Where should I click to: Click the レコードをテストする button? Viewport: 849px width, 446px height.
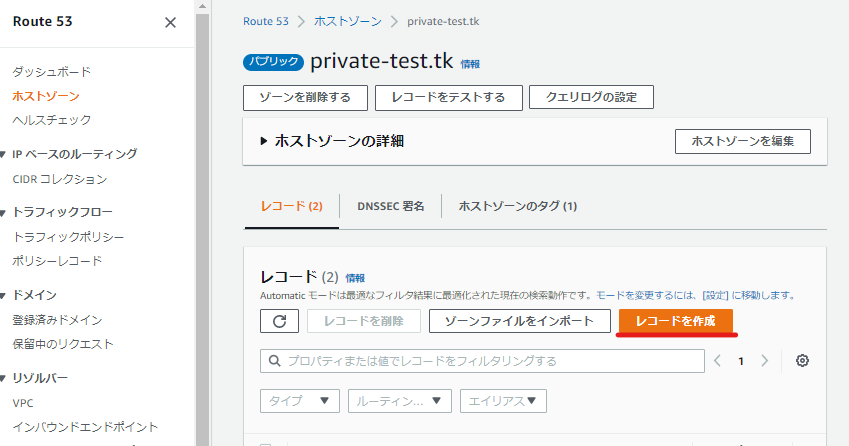click(448, 98)
